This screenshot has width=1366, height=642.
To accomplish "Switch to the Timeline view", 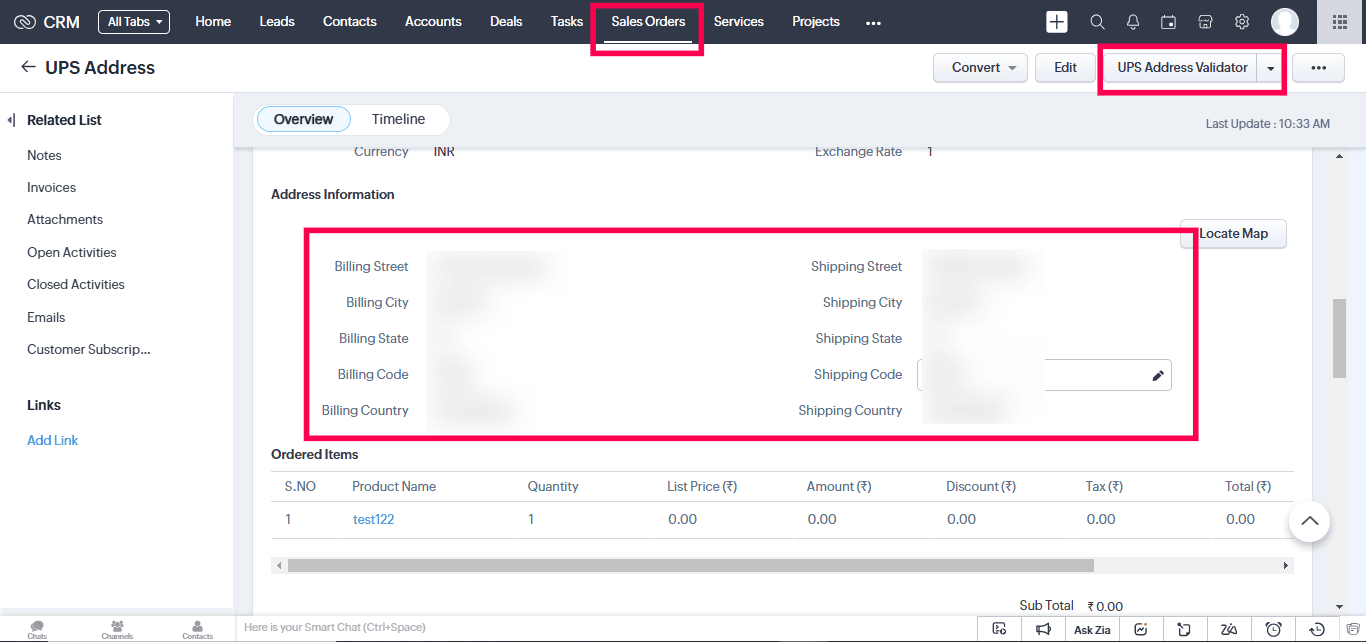I will (399, 119).
